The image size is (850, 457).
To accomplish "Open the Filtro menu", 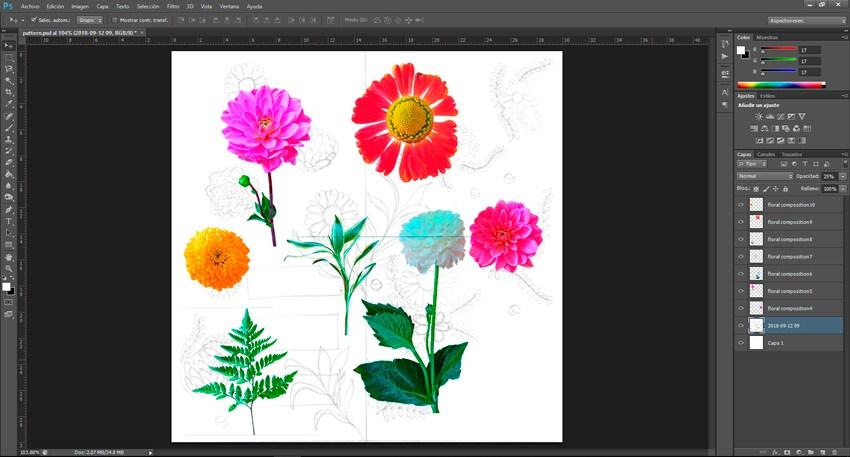I will pos(172,6).
